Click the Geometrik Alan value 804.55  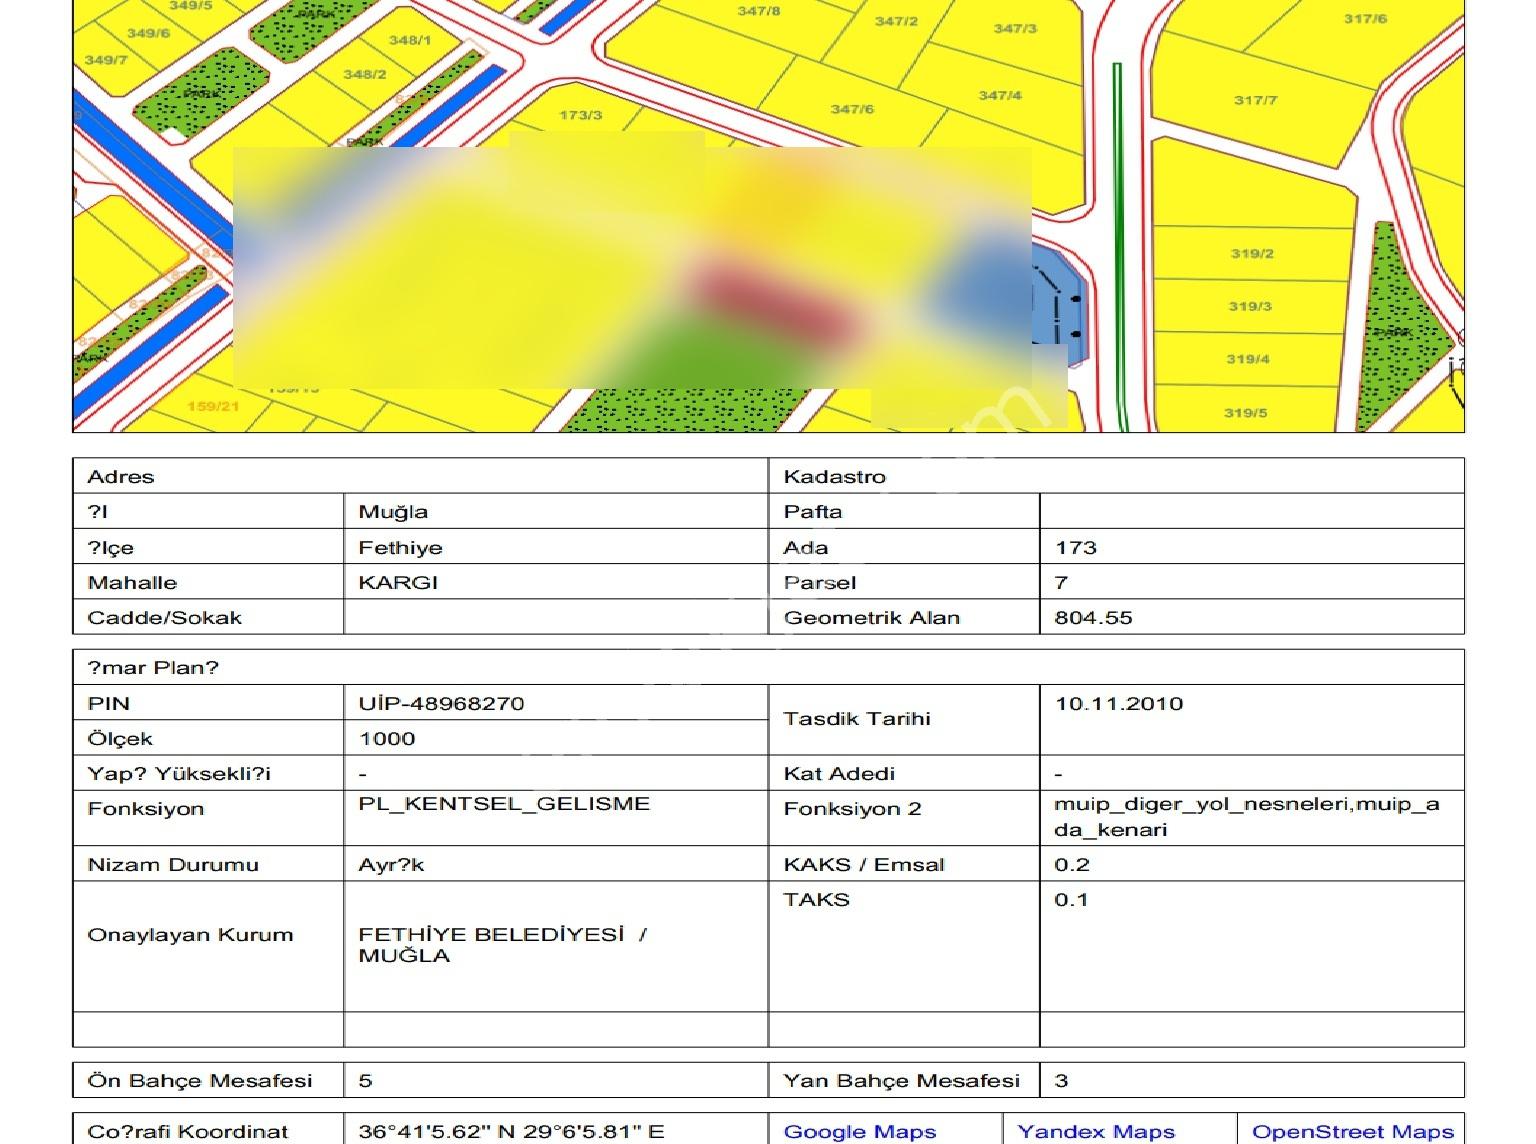click(x=1093, y=617)
